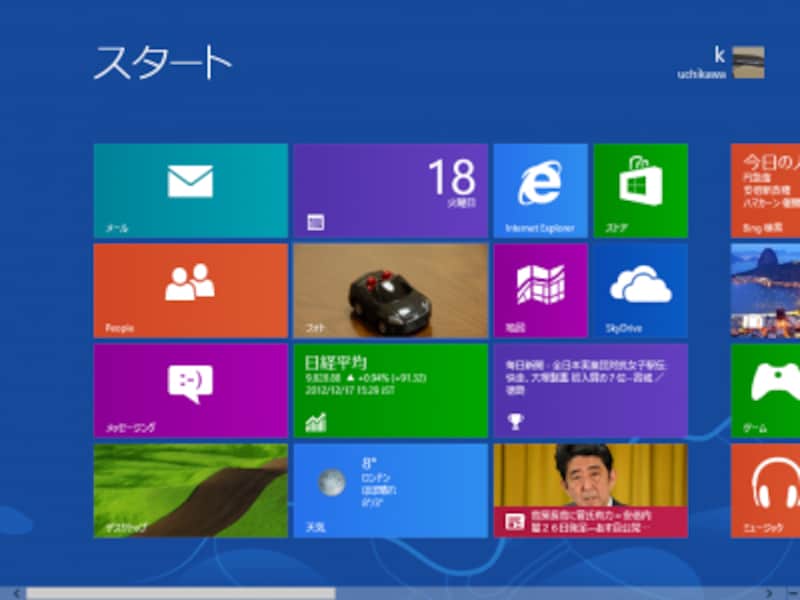Launch the Internet Explorer tile
Image resolution: width=800 pixels, height=600 pixels.
coord(541,191)
